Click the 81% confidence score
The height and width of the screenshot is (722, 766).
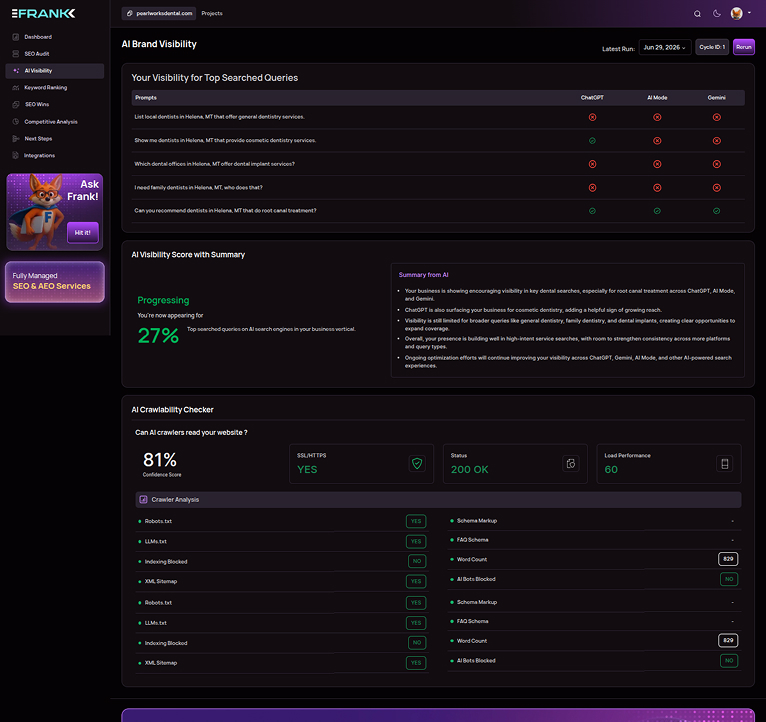click(160, 460)
